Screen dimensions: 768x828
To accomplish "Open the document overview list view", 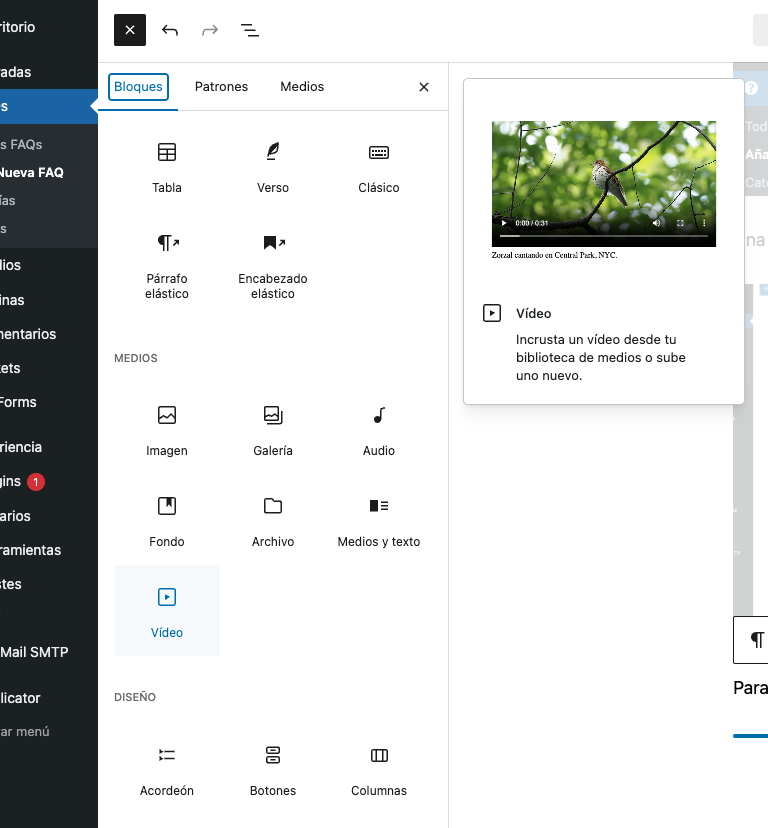I will [x=250, y=30].
